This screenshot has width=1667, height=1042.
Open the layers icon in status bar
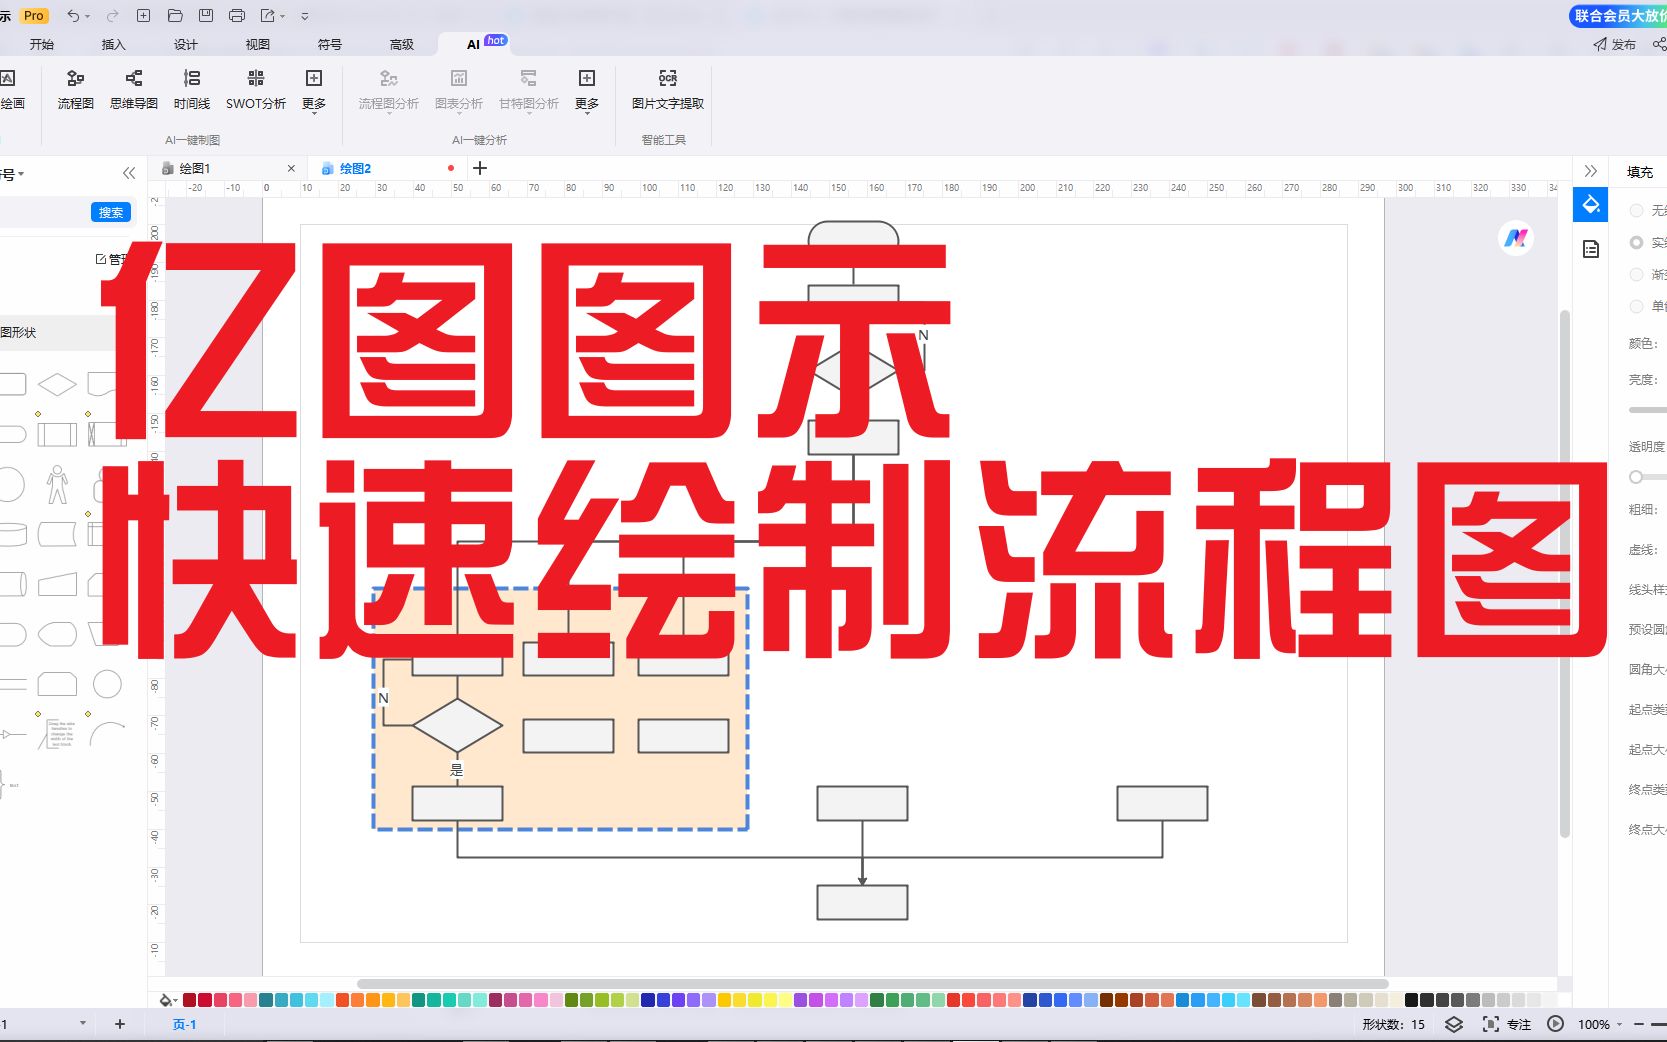[x=1454, y=1024]
